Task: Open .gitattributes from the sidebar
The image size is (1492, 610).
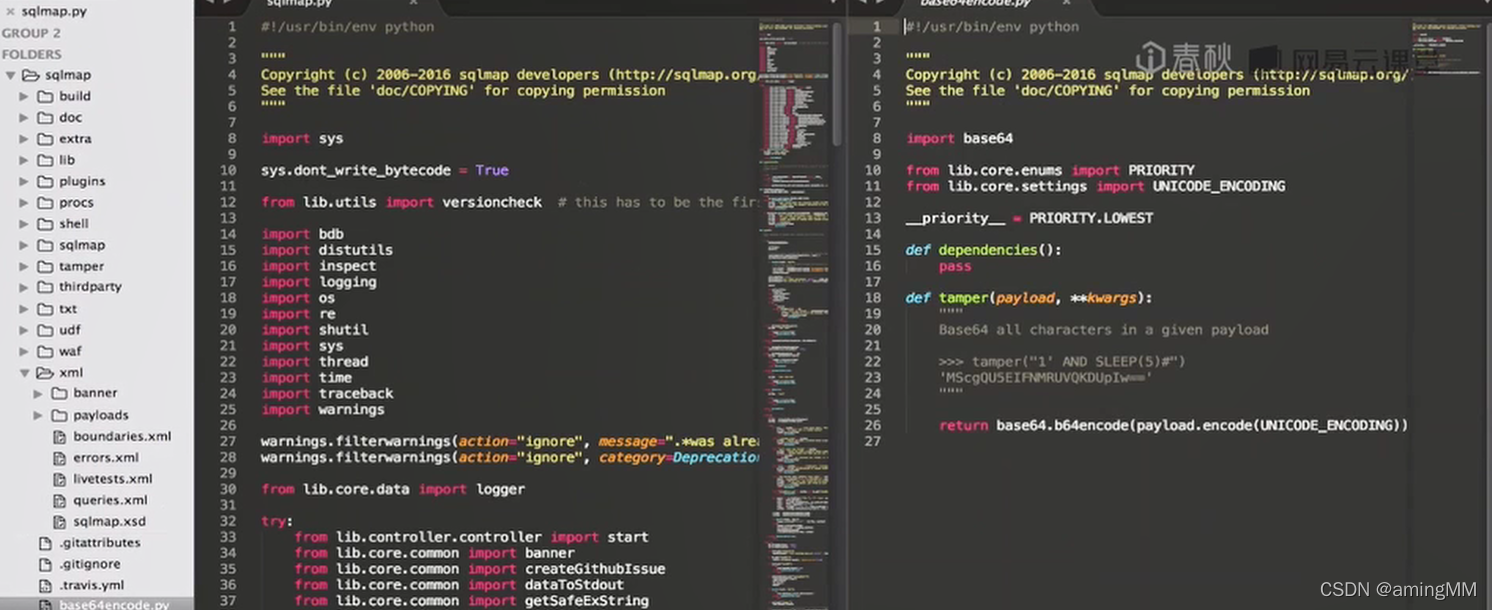Action: [100, 543]
